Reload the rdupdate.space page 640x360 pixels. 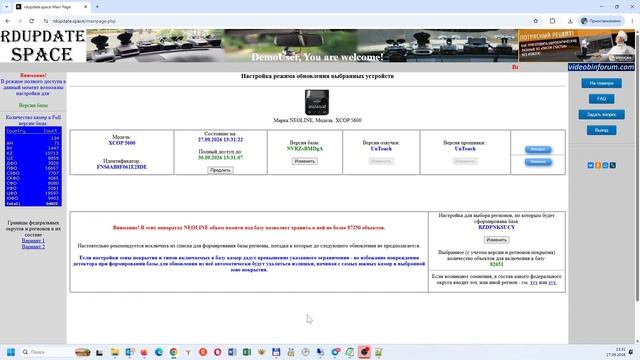coord(31,21)
